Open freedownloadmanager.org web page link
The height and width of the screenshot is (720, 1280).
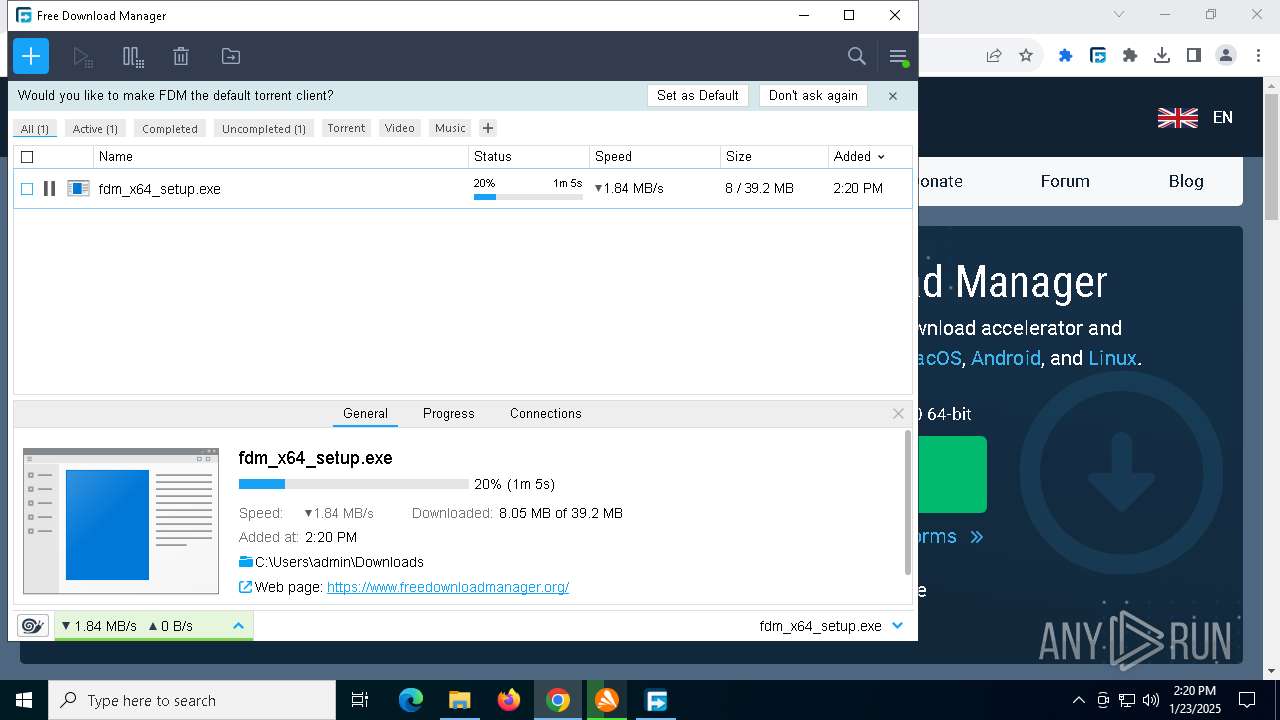click(448, 587)
